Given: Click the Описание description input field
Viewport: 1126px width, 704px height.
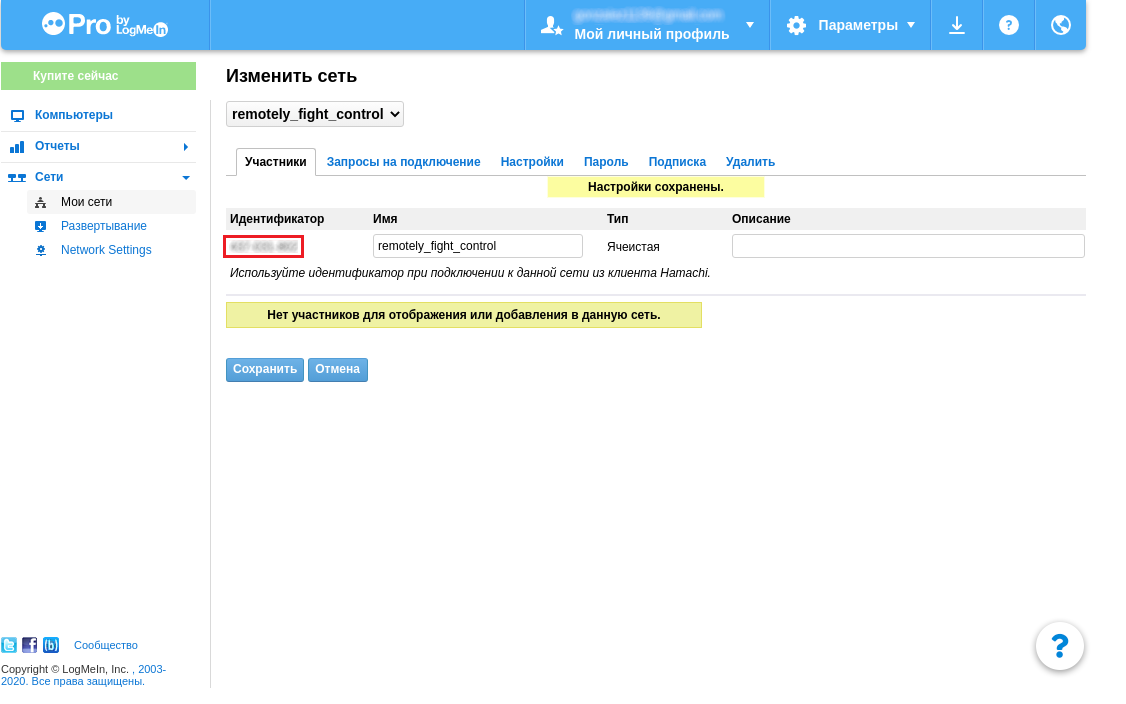Looking at the screenshot, I should point(907,246).
